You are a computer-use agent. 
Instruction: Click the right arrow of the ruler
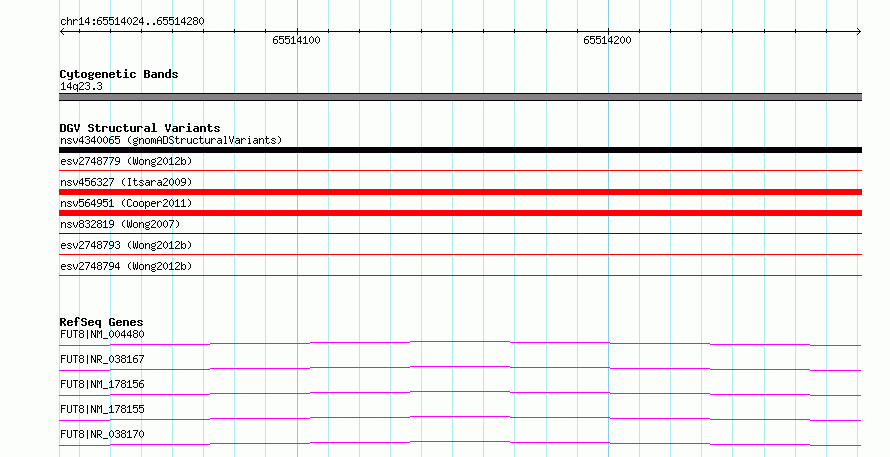[858, 32]
